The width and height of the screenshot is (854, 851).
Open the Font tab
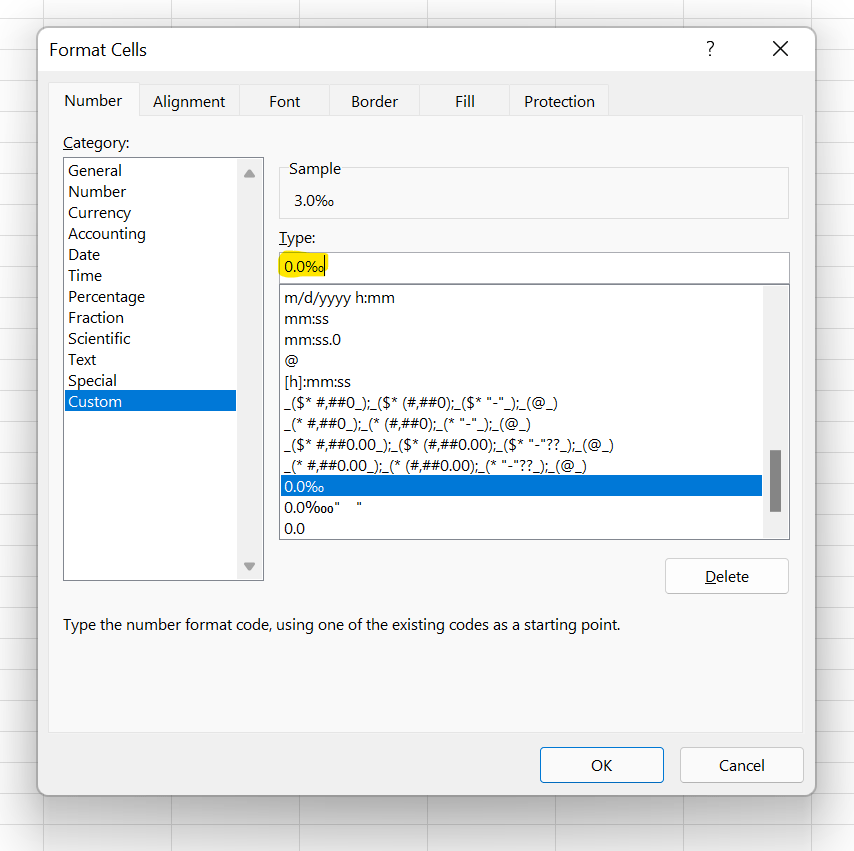(x=284, y=101)
